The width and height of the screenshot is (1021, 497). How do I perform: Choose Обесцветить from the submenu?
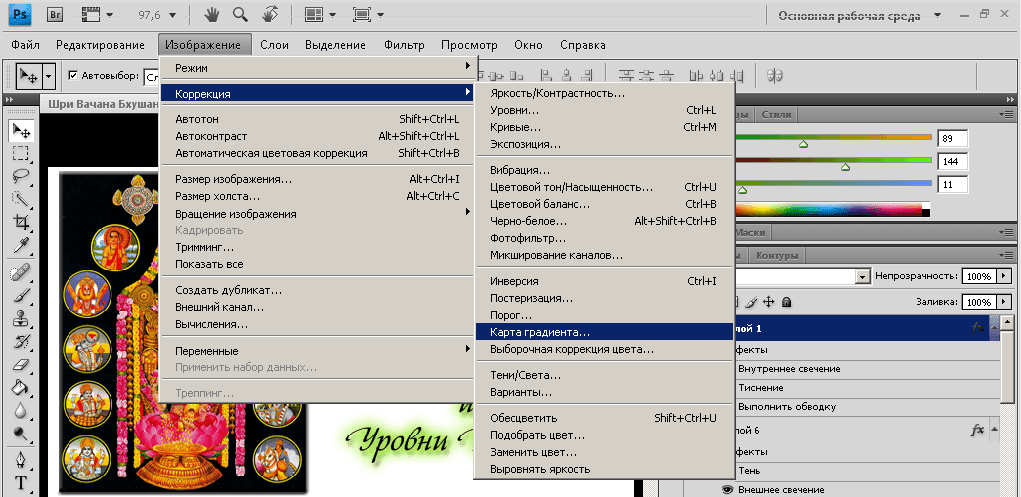coord(604,418)
